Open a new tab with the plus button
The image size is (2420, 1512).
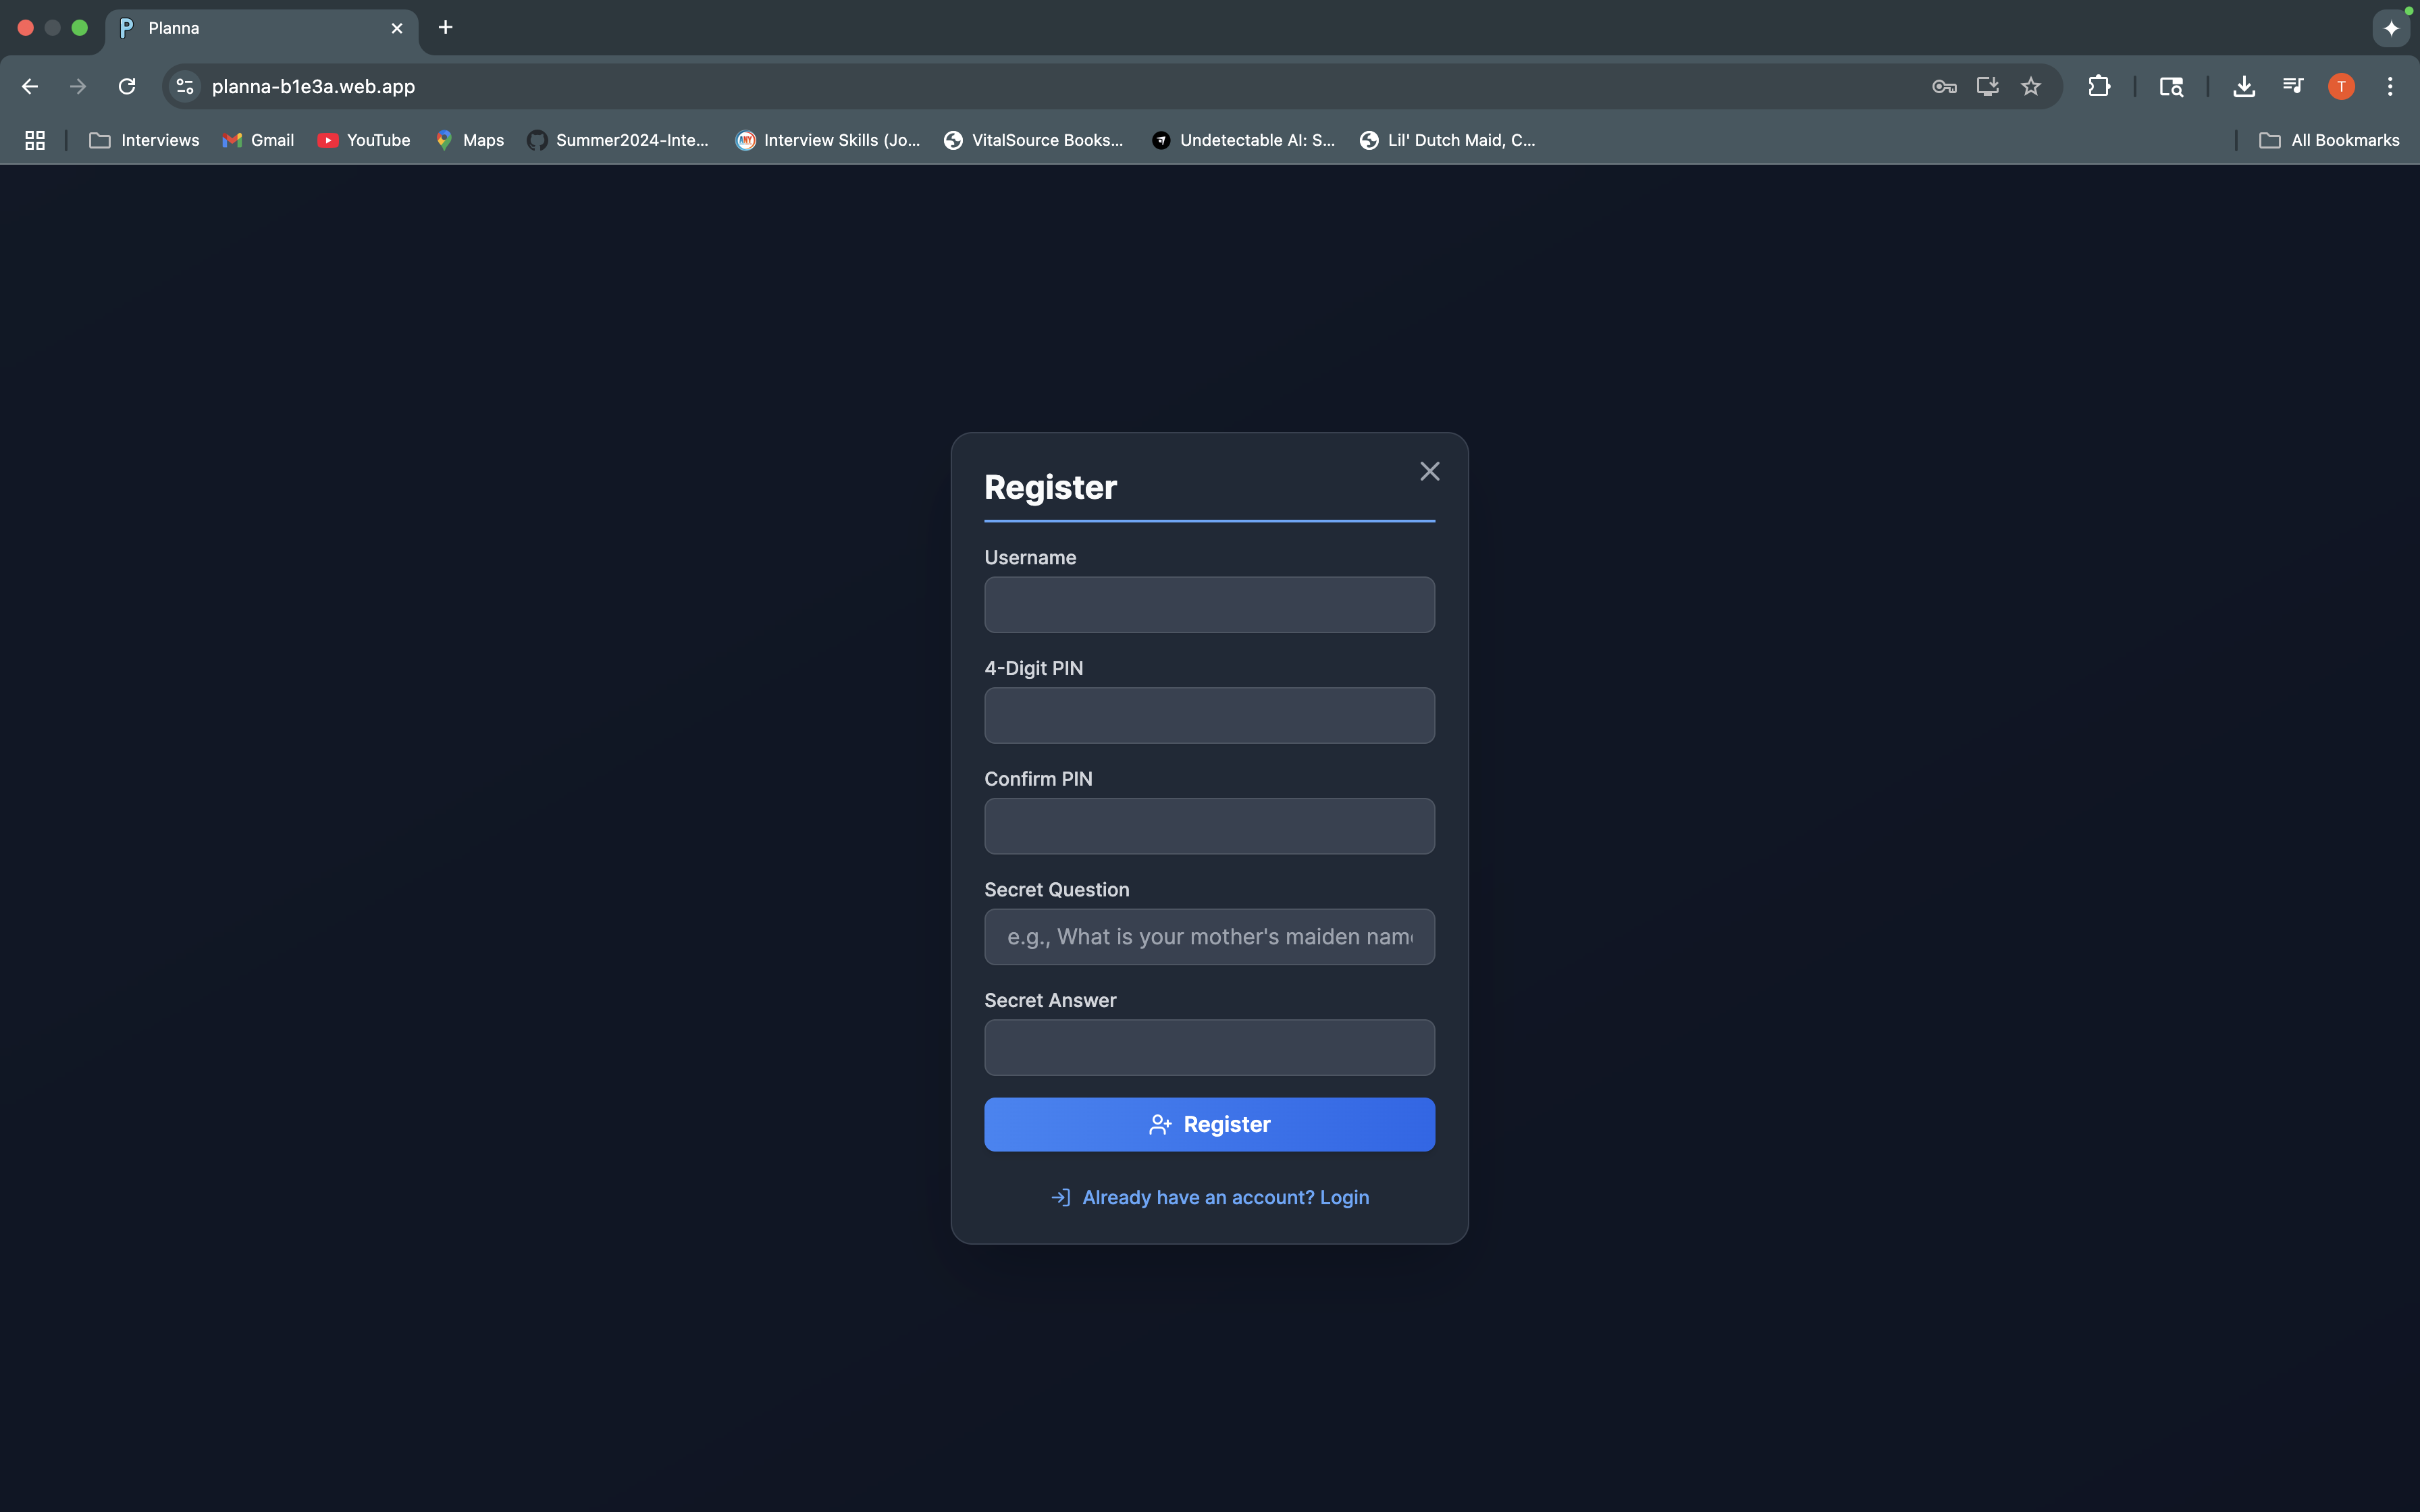(446, 27)
